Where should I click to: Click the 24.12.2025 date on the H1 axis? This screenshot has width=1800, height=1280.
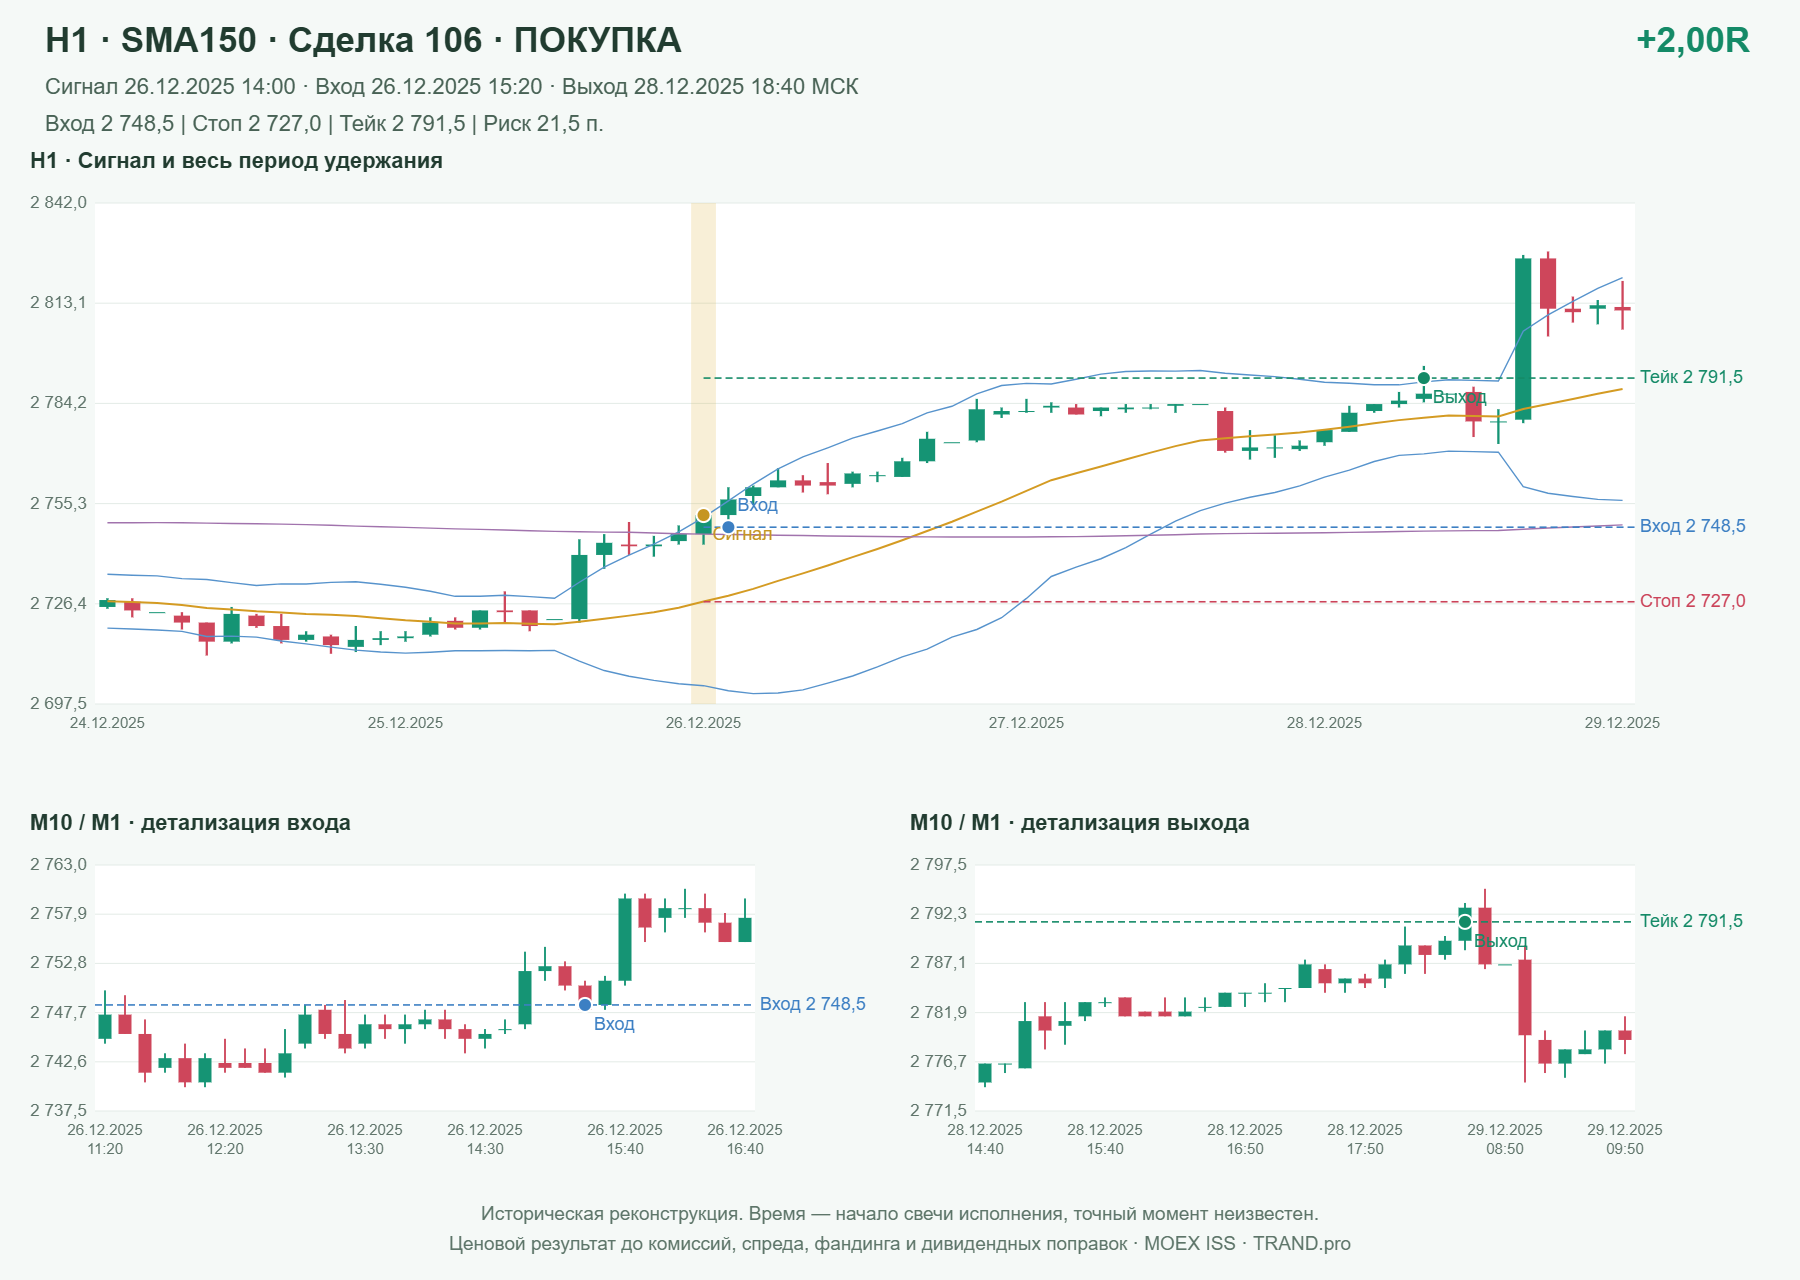[107, 723]
